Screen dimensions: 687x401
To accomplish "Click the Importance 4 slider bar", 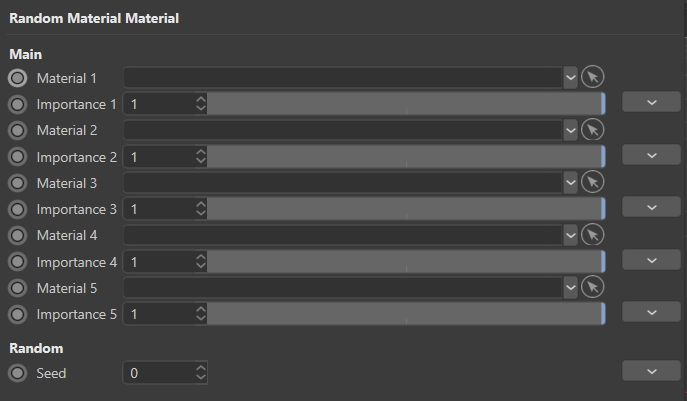I will 405,261.
